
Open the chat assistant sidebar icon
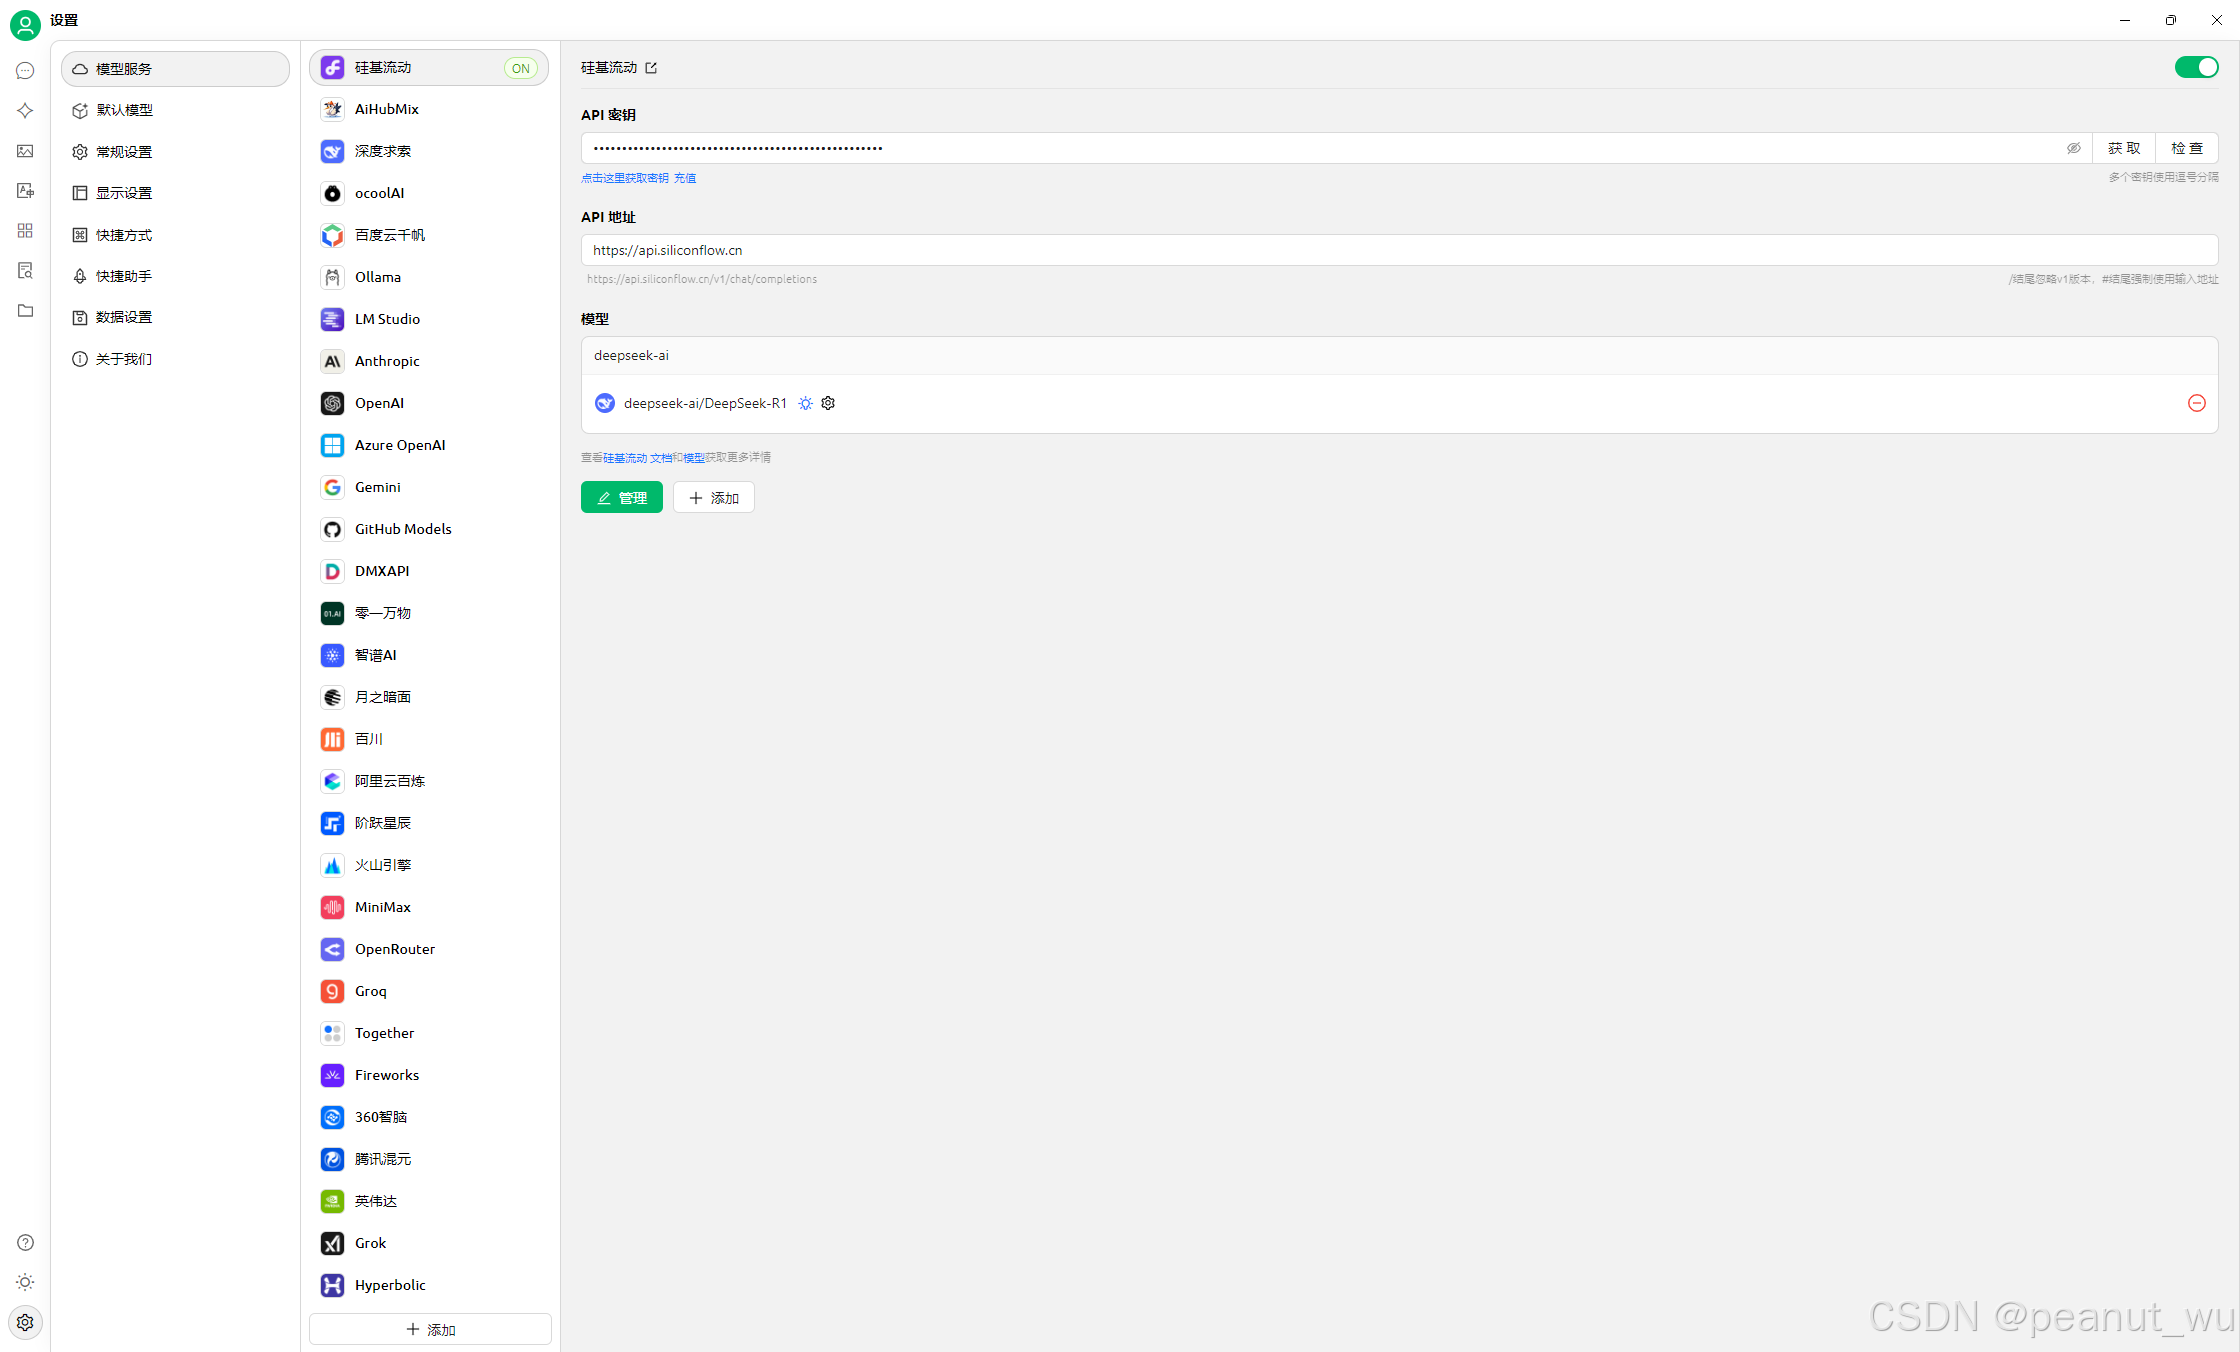pyautogui.click(x=25, y=71)
